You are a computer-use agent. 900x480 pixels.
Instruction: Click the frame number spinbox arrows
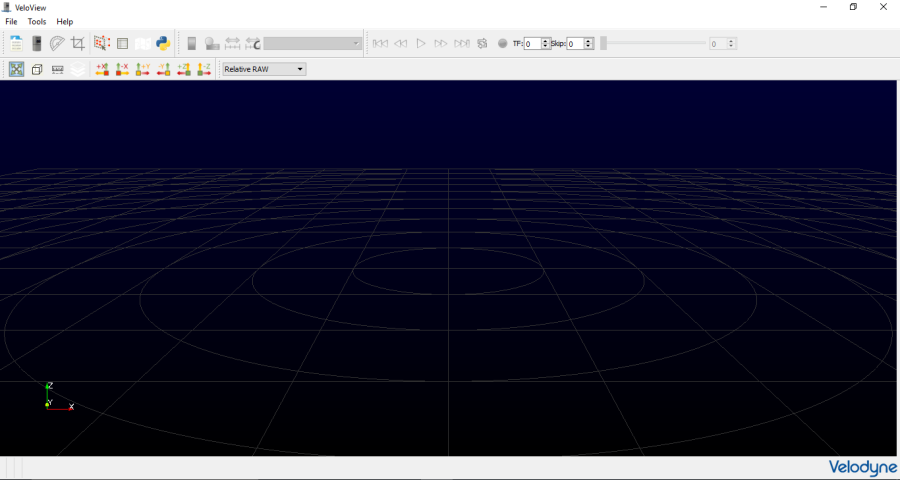(x=731, y=44)
